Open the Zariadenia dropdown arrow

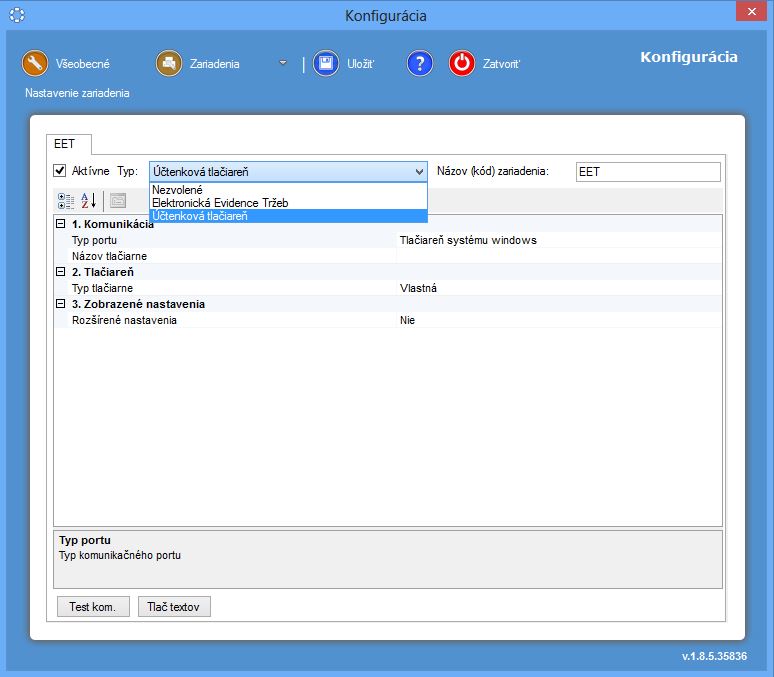coord(283,63)
